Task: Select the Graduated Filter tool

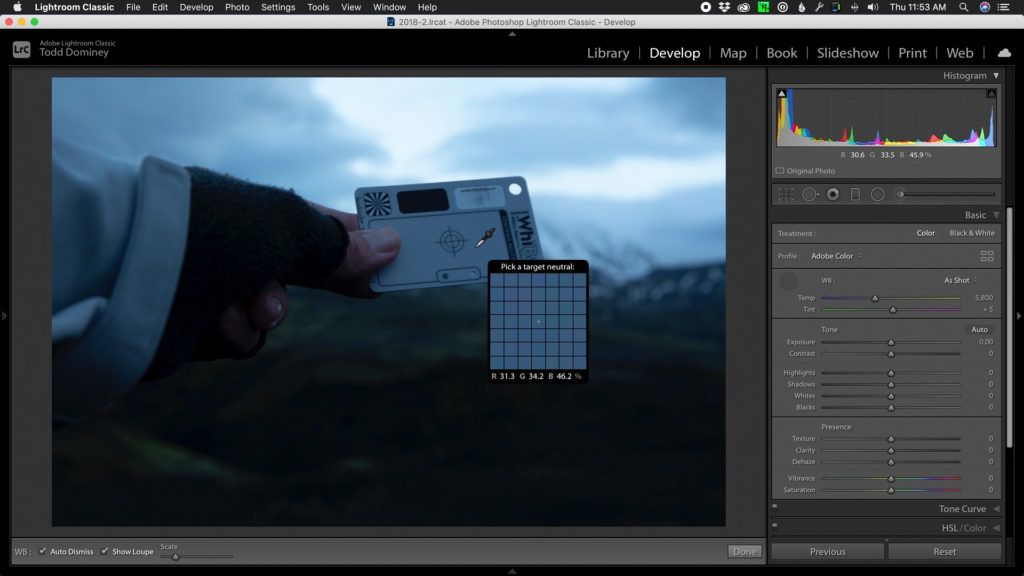Action: (854, 194)
